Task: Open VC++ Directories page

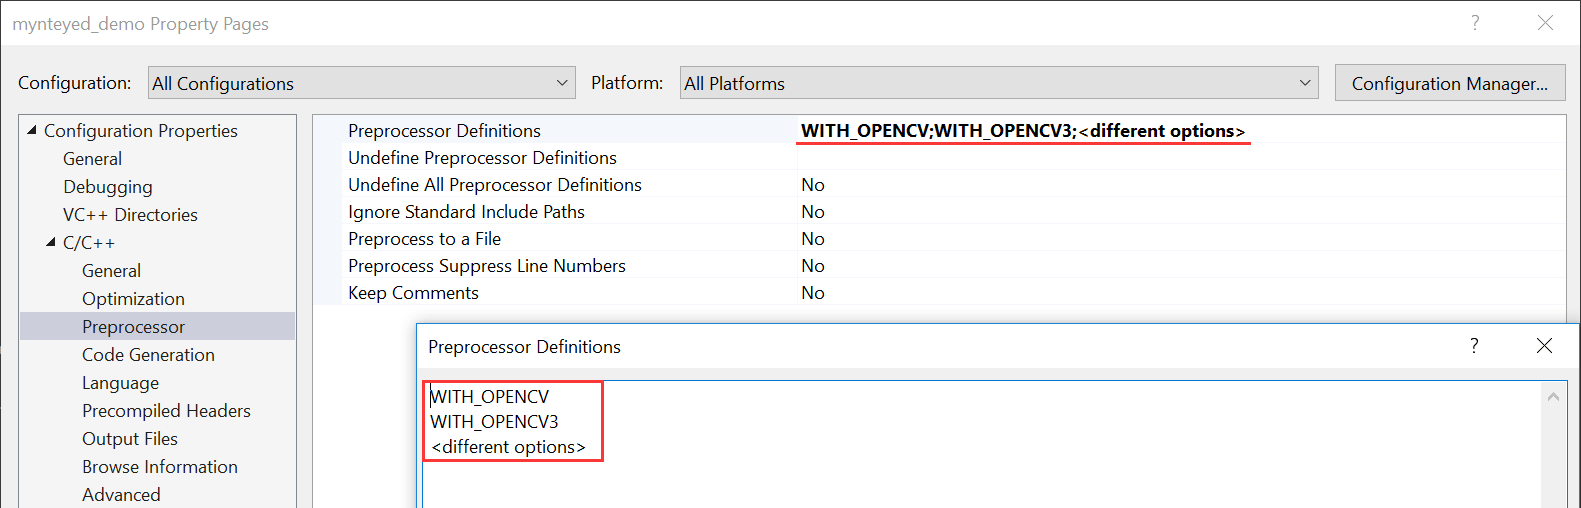Action: 130,215
